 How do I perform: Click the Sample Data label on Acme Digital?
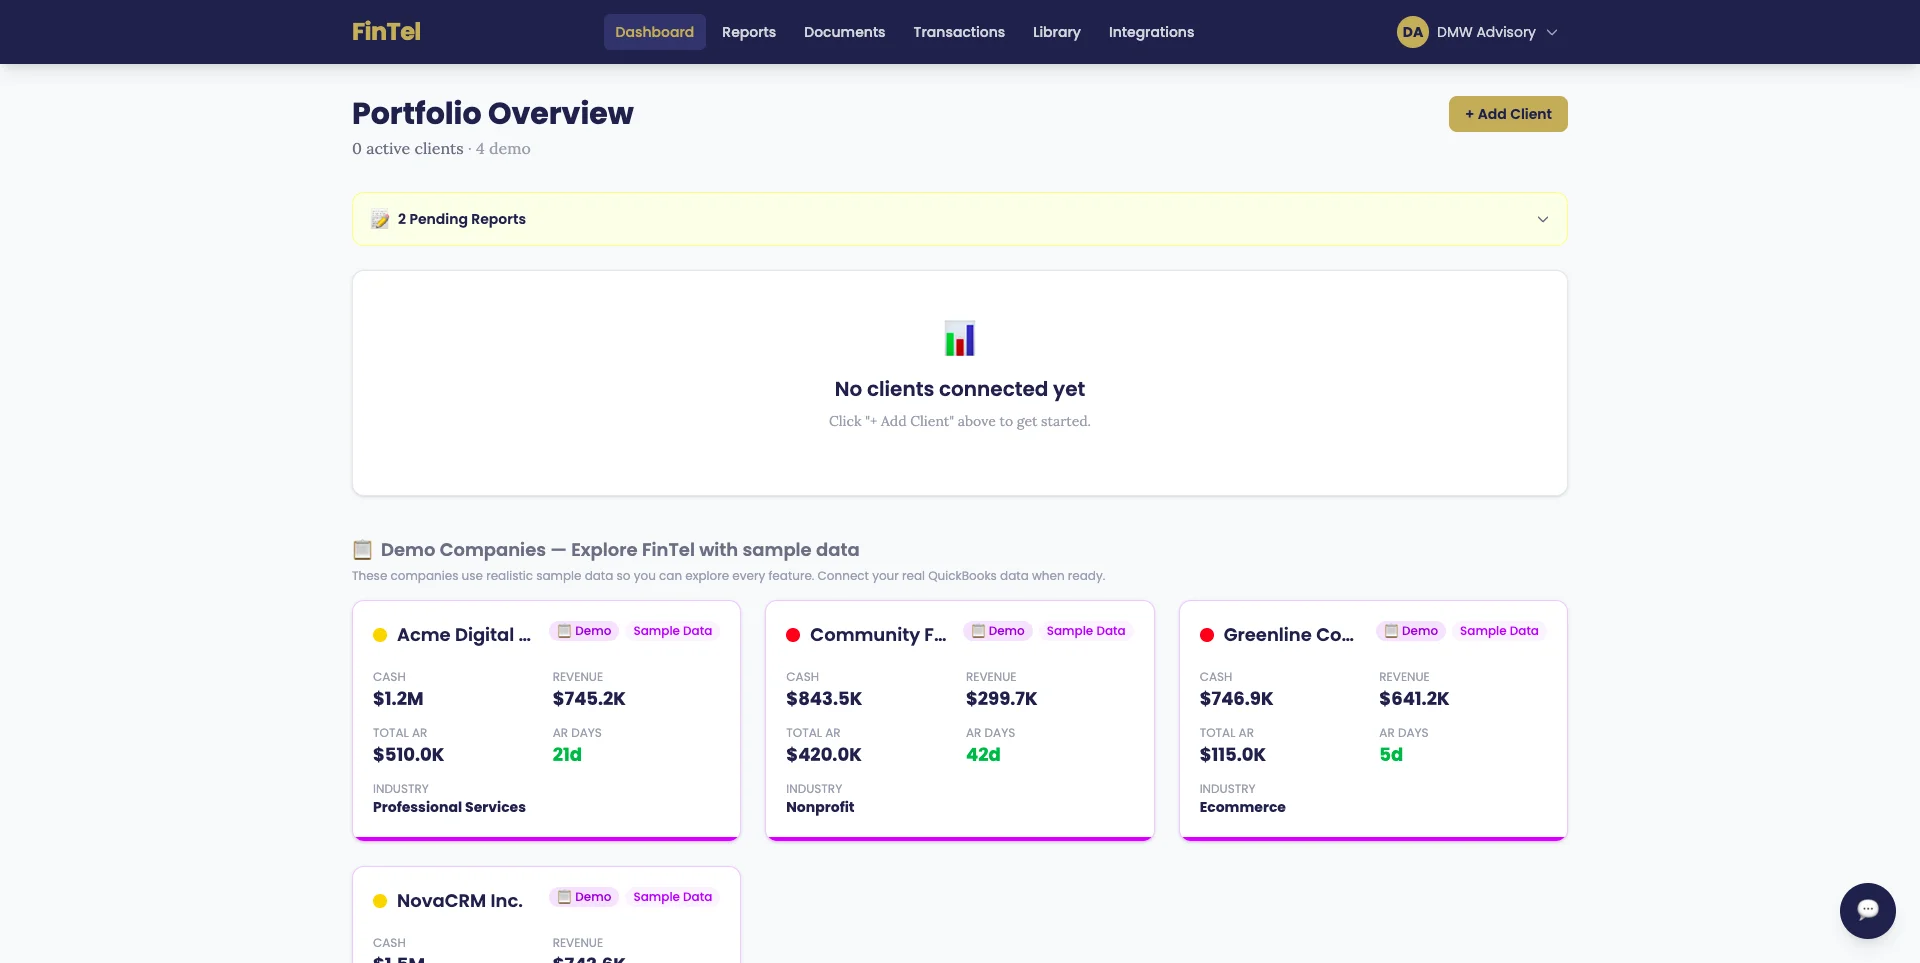pyautogui.click(x=672, y=630)
